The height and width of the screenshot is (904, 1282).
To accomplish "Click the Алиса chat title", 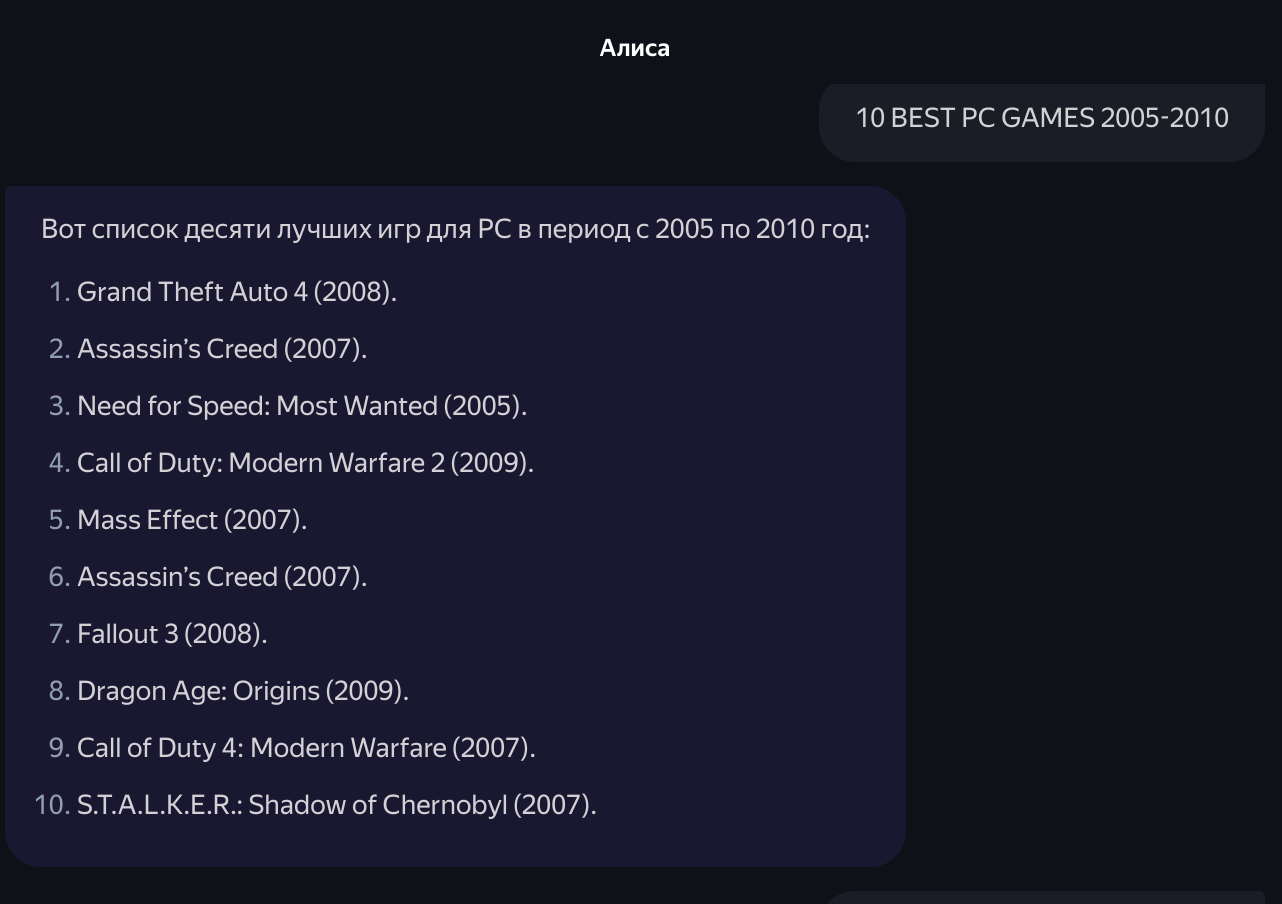I will [634, 48].
